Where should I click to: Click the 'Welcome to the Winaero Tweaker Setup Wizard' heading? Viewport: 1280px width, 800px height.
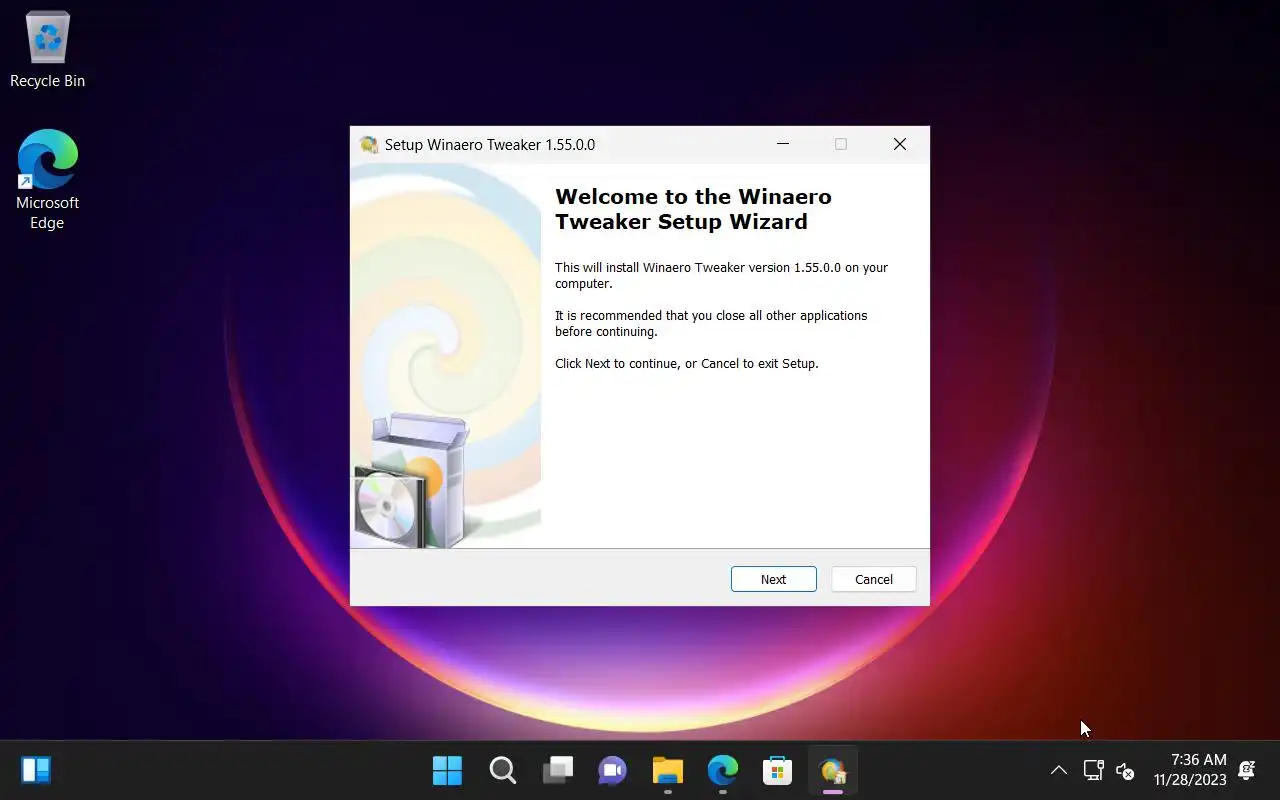[x=693, y=209]
